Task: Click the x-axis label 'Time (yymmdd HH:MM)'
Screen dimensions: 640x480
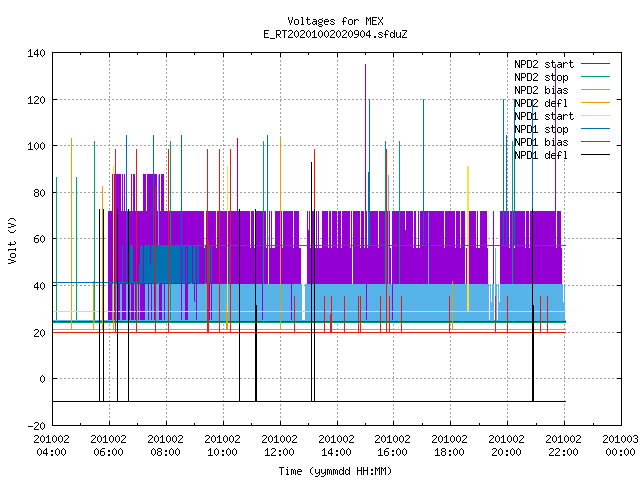Action: coord(335,471)
